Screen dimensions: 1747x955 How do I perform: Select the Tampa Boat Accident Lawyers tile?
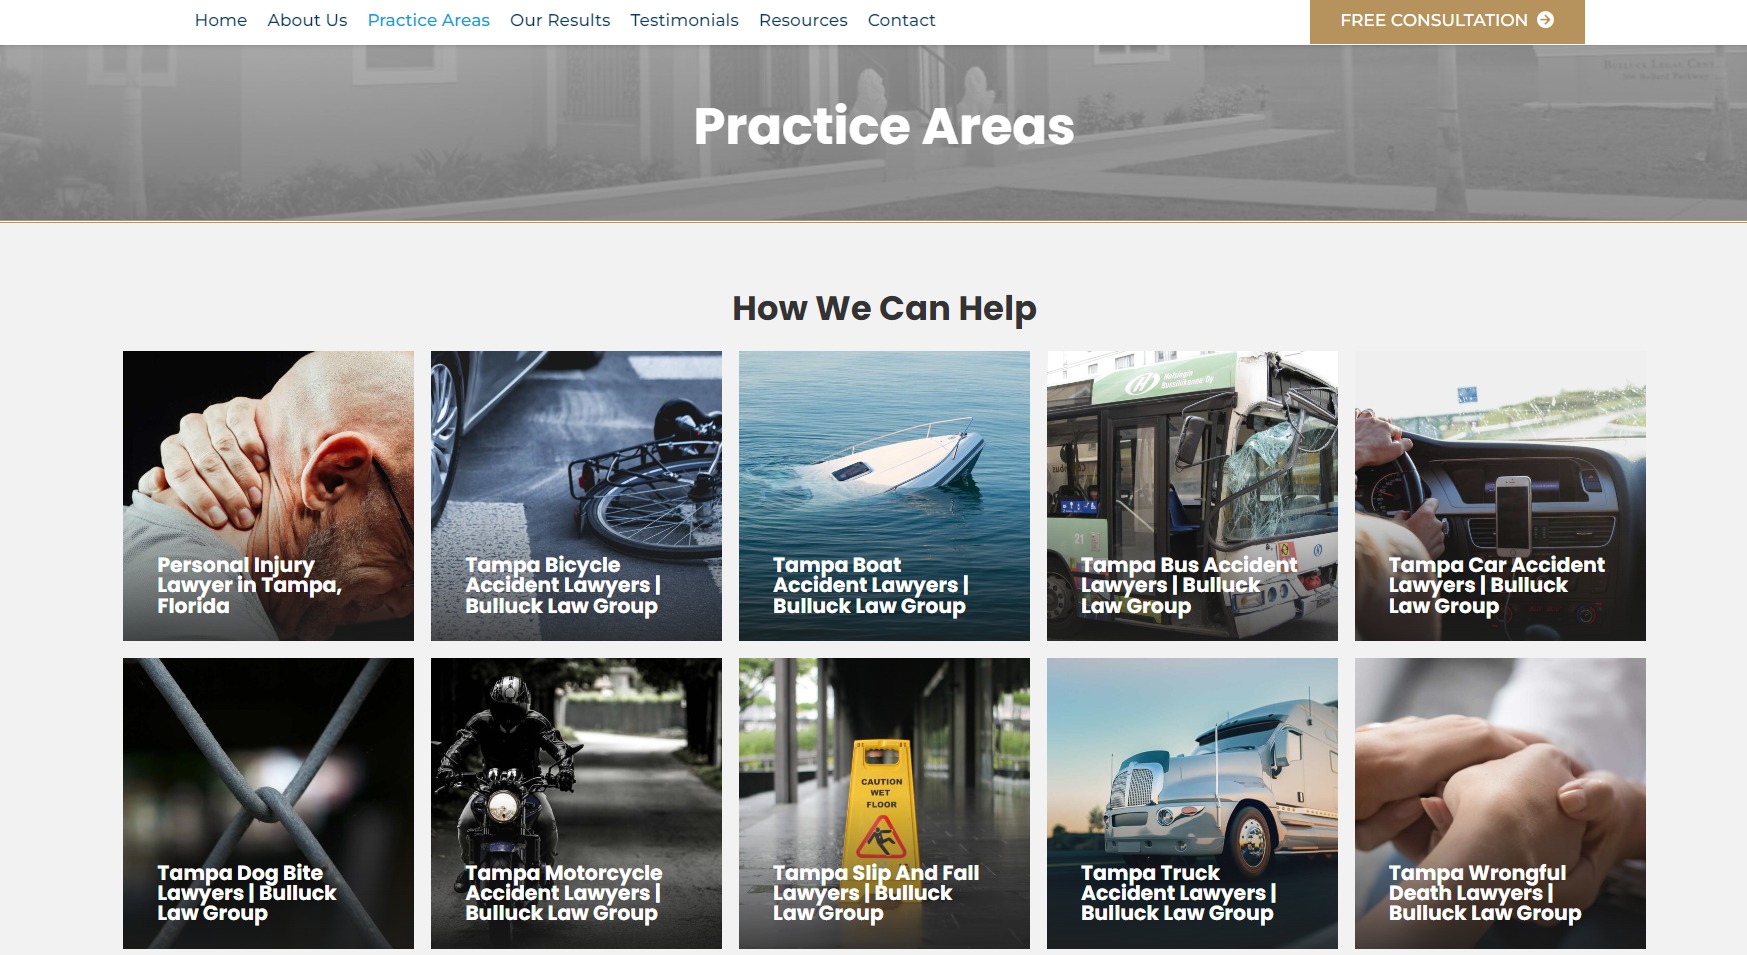coord(884,496)
